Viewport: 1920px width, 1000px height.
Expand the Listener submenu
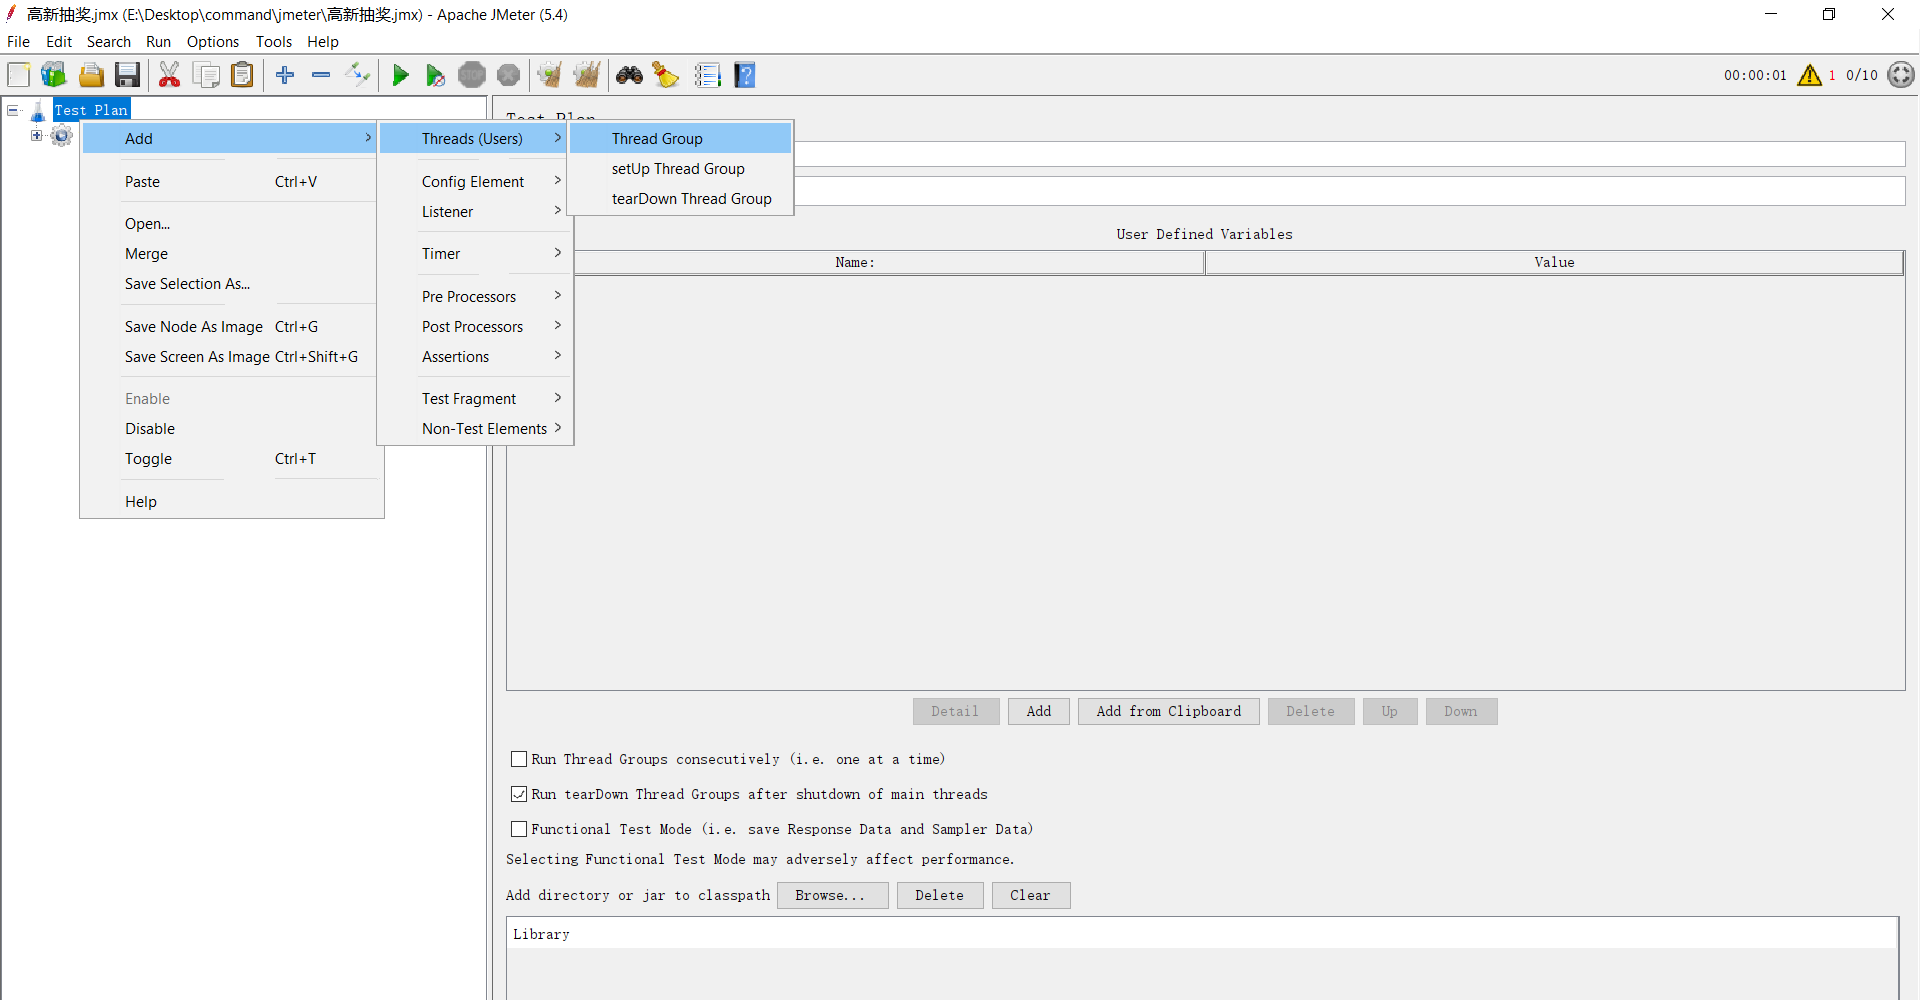click(475, 212)
